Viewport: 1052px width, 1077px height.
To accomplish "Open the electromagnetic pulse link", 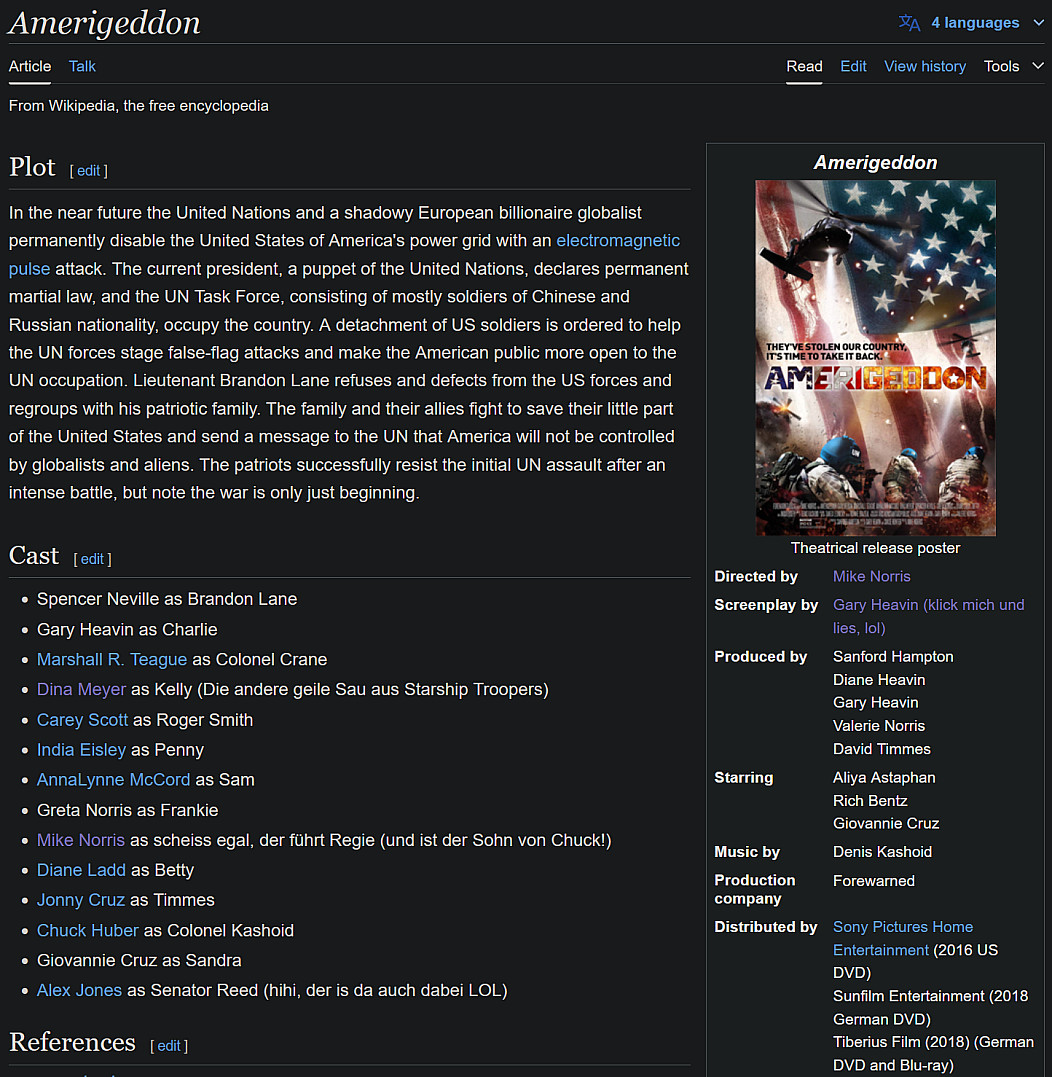I will (617, 241).
